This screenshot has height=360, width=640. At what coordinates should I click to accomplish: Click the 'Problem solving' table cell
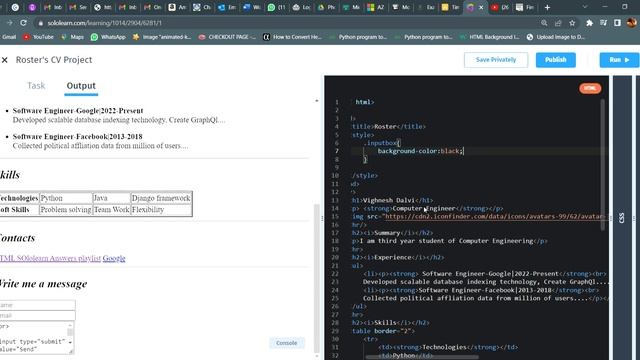pyautogui.click(x=66, y=210)
